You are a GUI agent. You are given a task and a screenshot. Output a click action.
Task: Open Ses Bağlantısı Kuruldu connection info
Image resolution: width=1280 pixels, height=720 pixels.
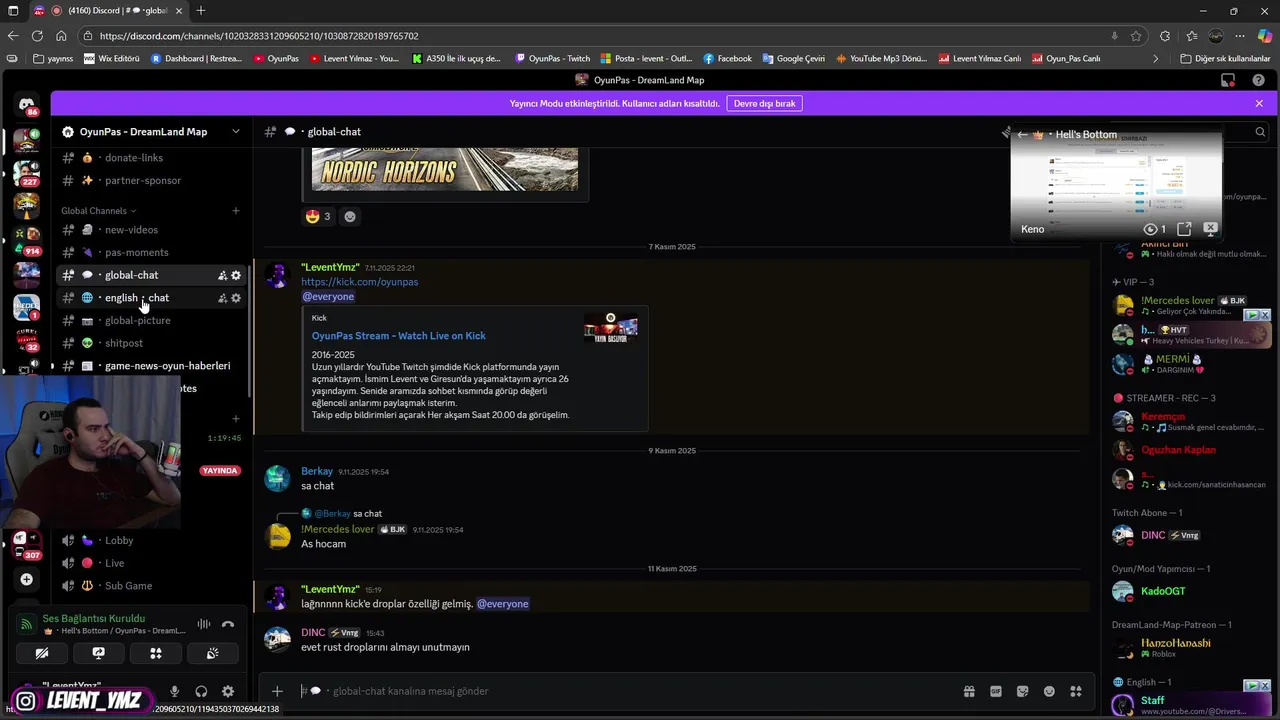tap(93, 618)
